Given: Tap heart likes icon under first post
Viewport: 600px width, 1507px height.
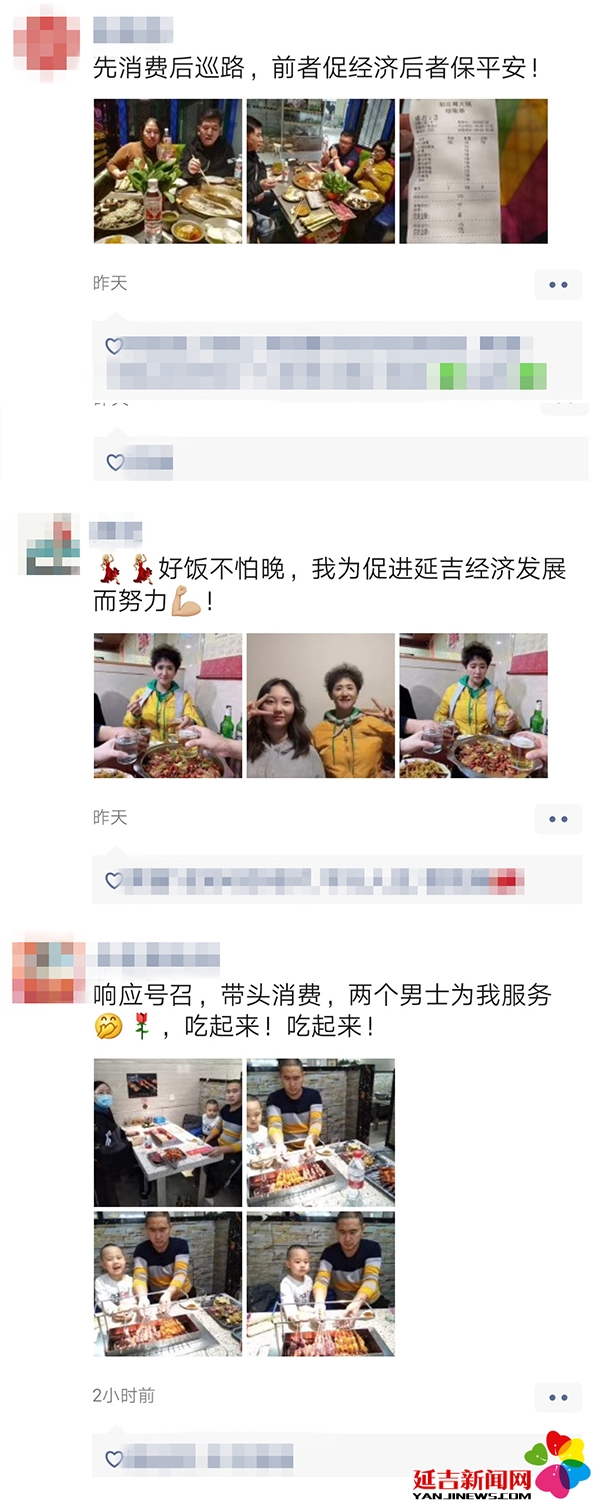Looking at the screenshot, I should click(114, 346).
